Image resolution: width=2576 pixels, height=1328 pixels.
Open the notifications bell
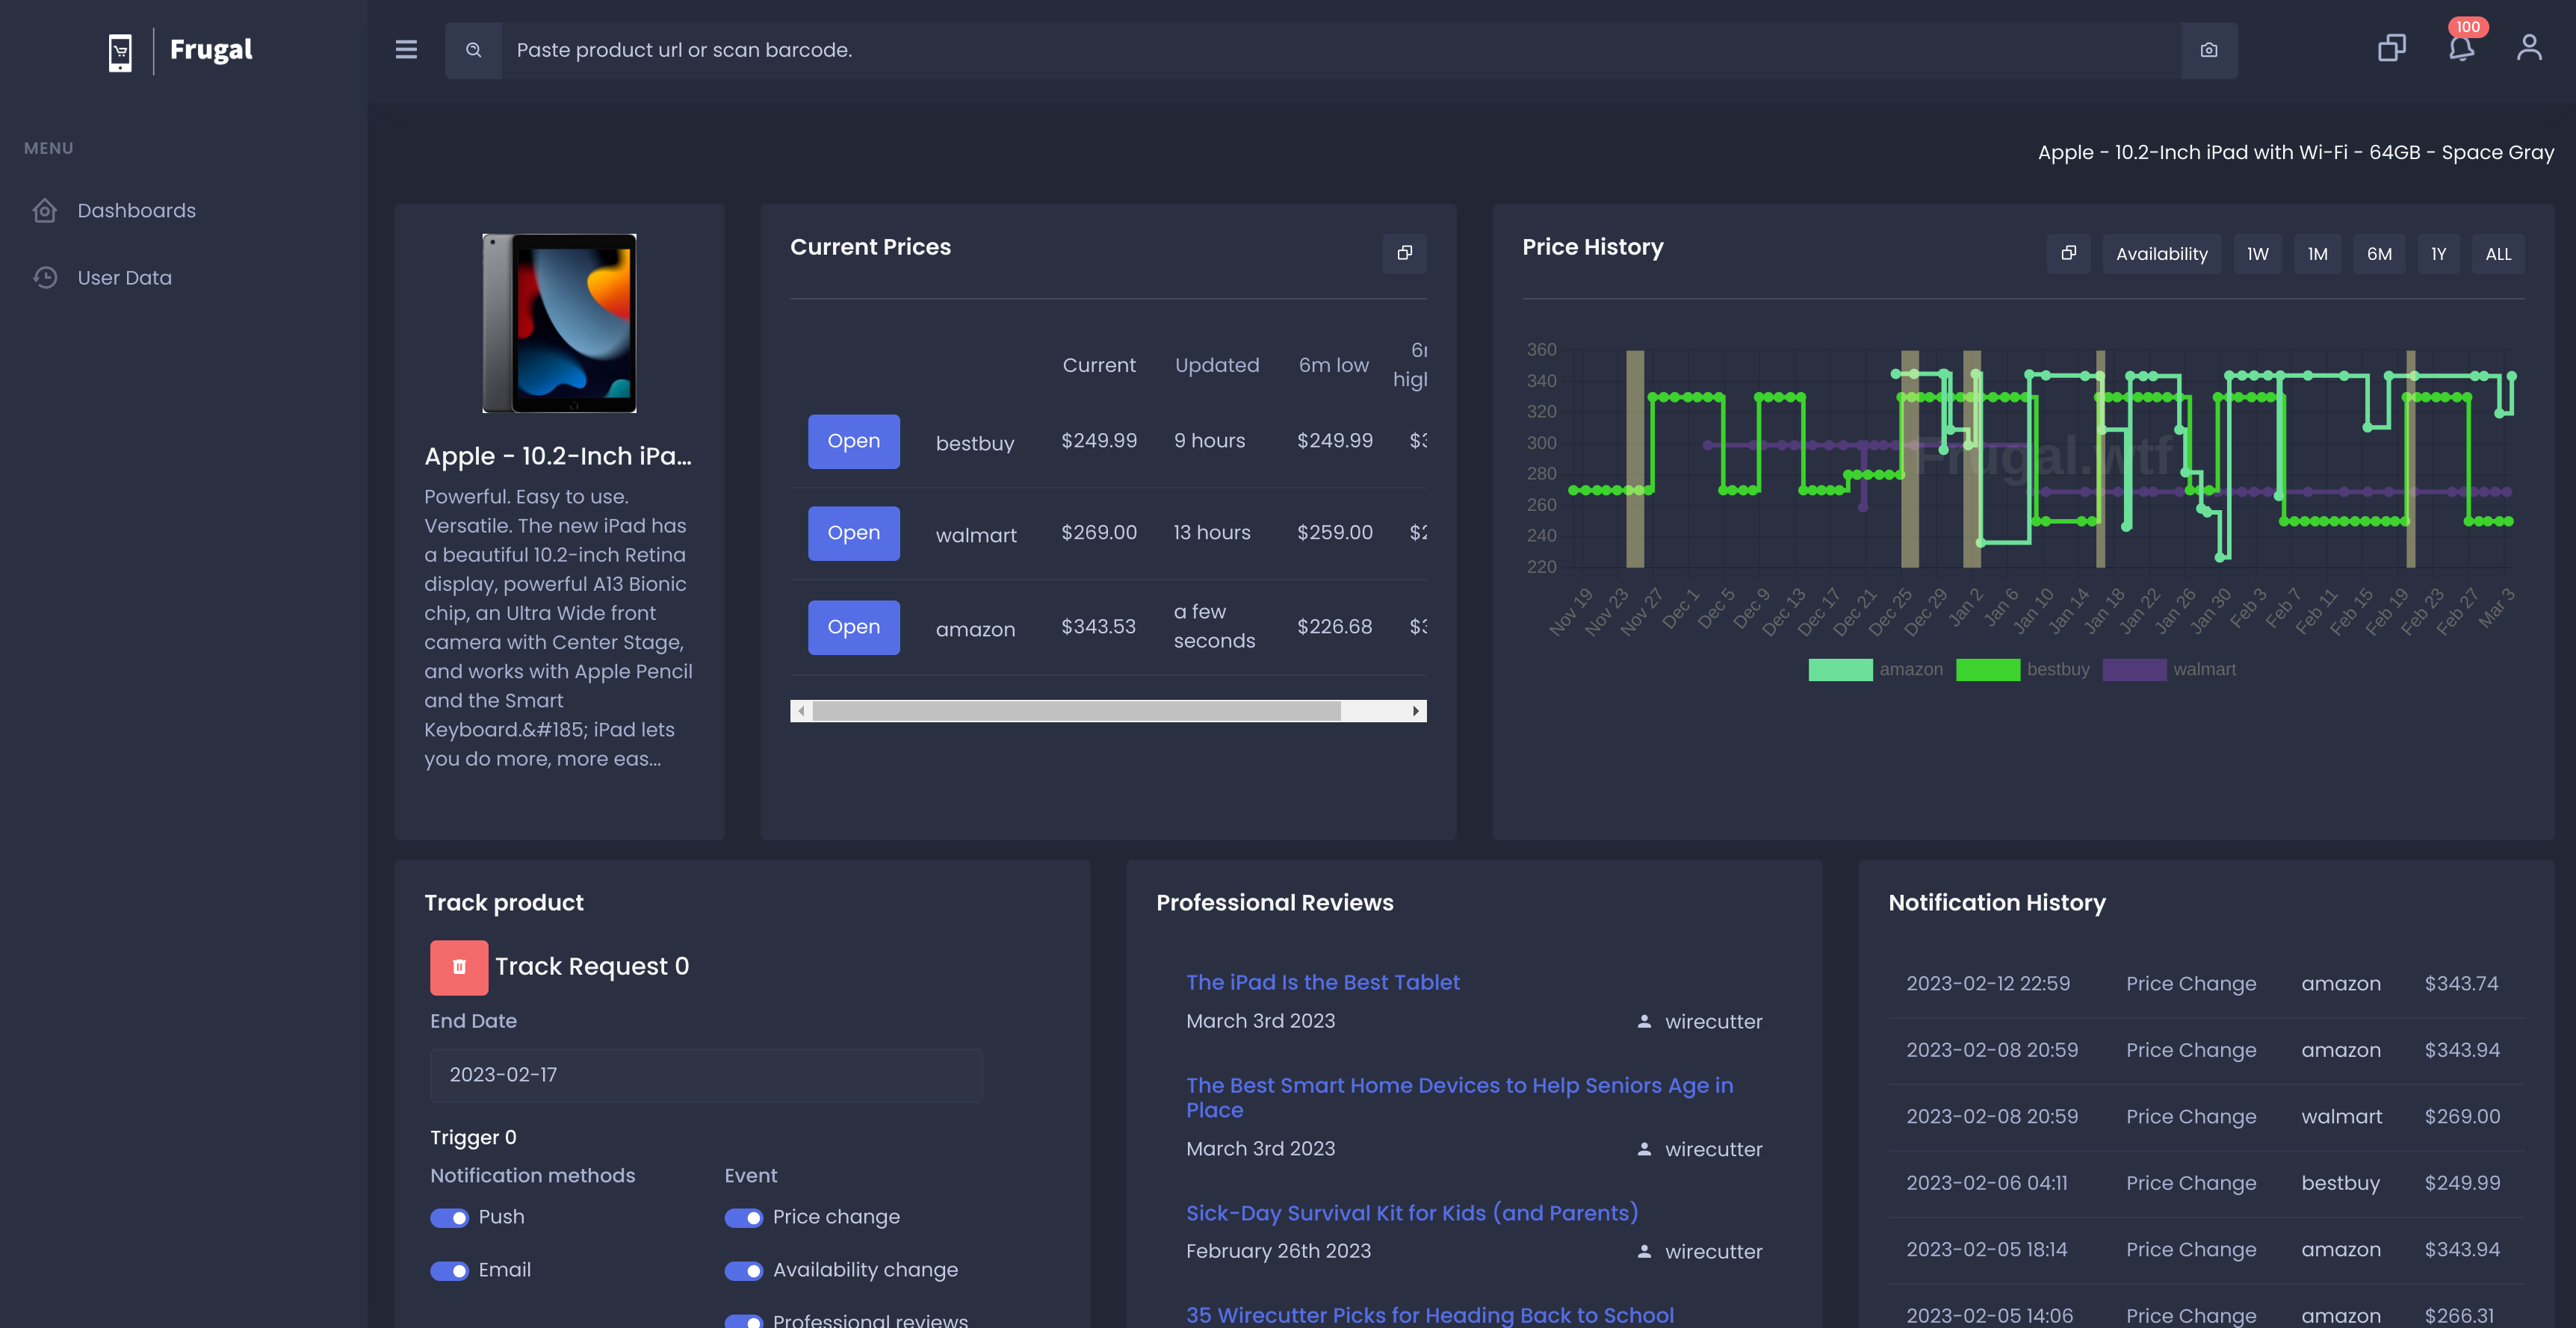[x=2461, y=47]
